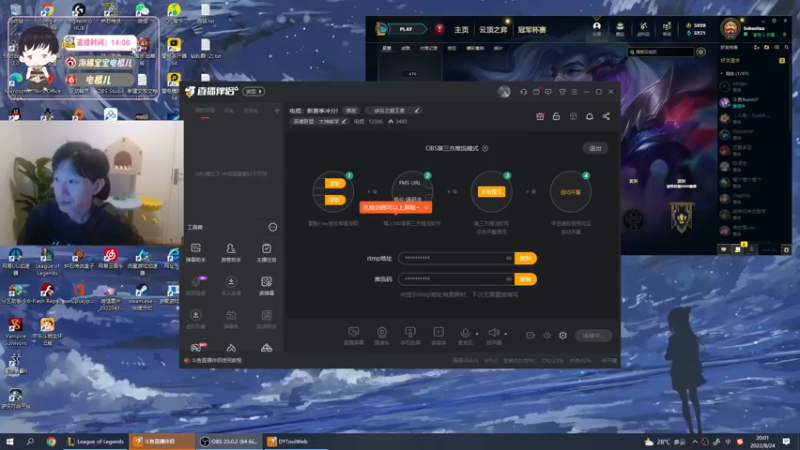This screenshot has width=800, height=450.
Task: Open settings gear in bottom bar
Action: (x=563, y=335)
